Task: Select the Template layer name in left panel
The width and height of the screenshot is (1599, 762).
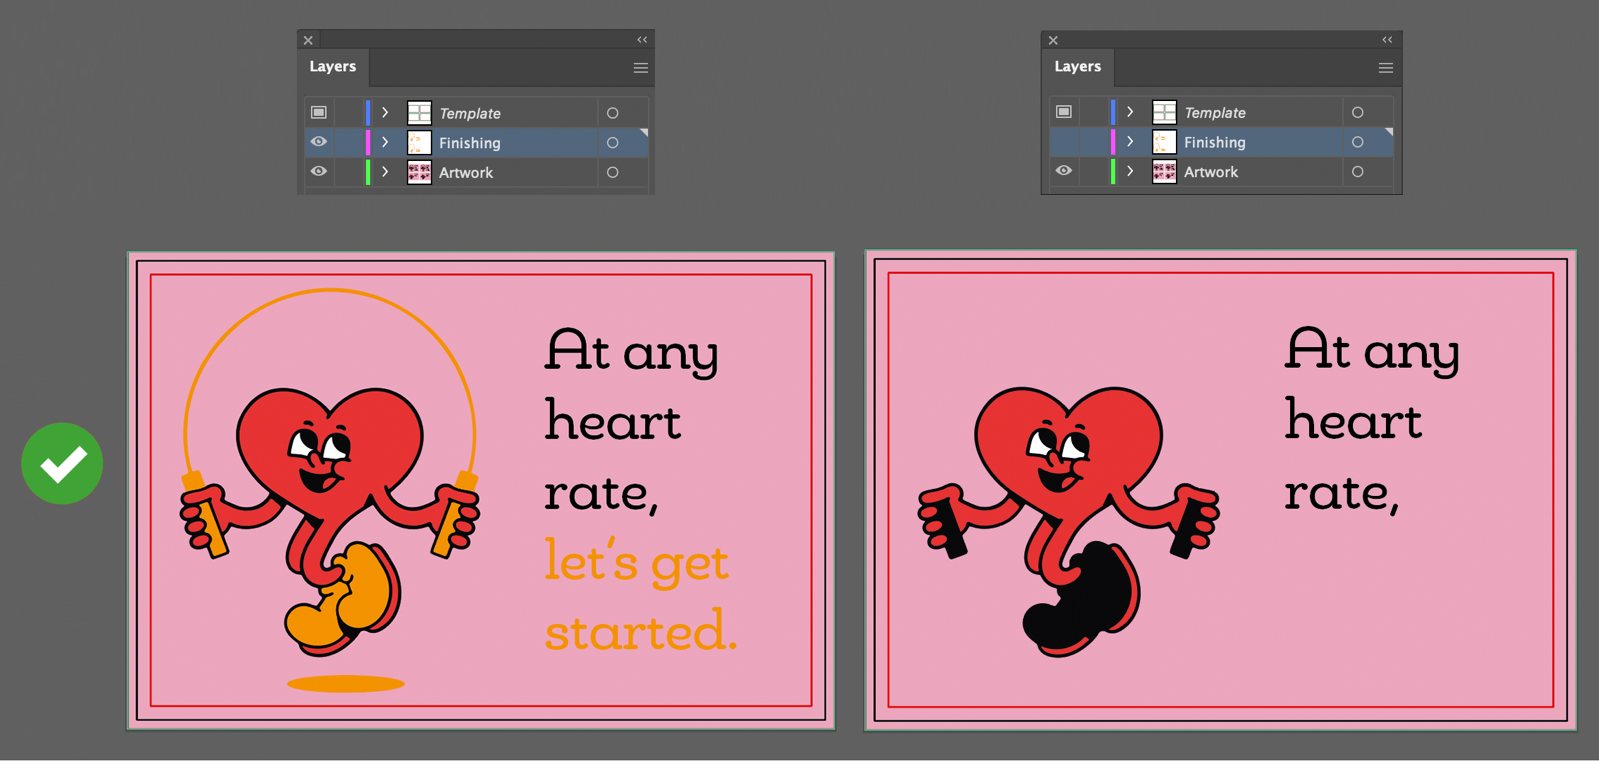Action: pyautogui.click(x=469, y=114)
